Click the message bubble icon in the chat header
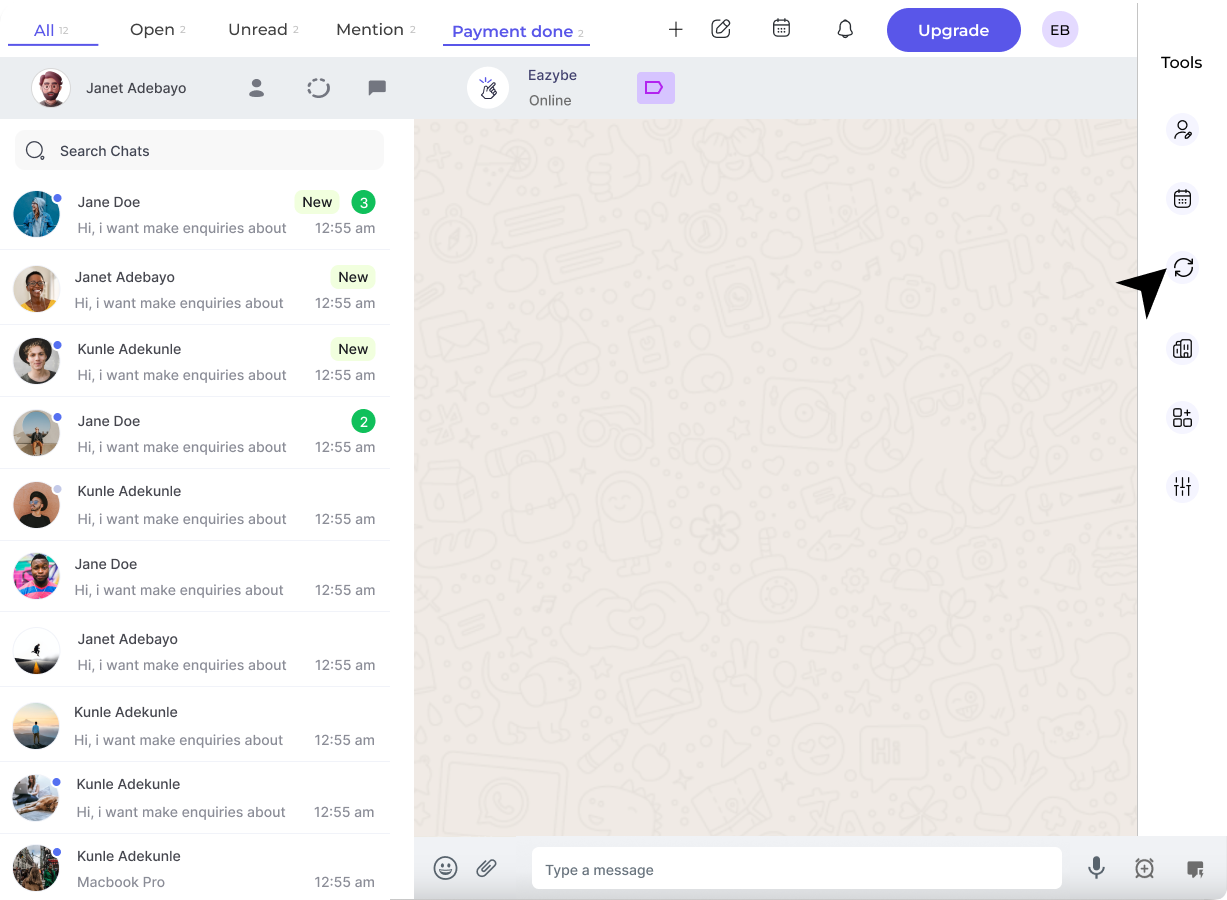 point(377,88)
